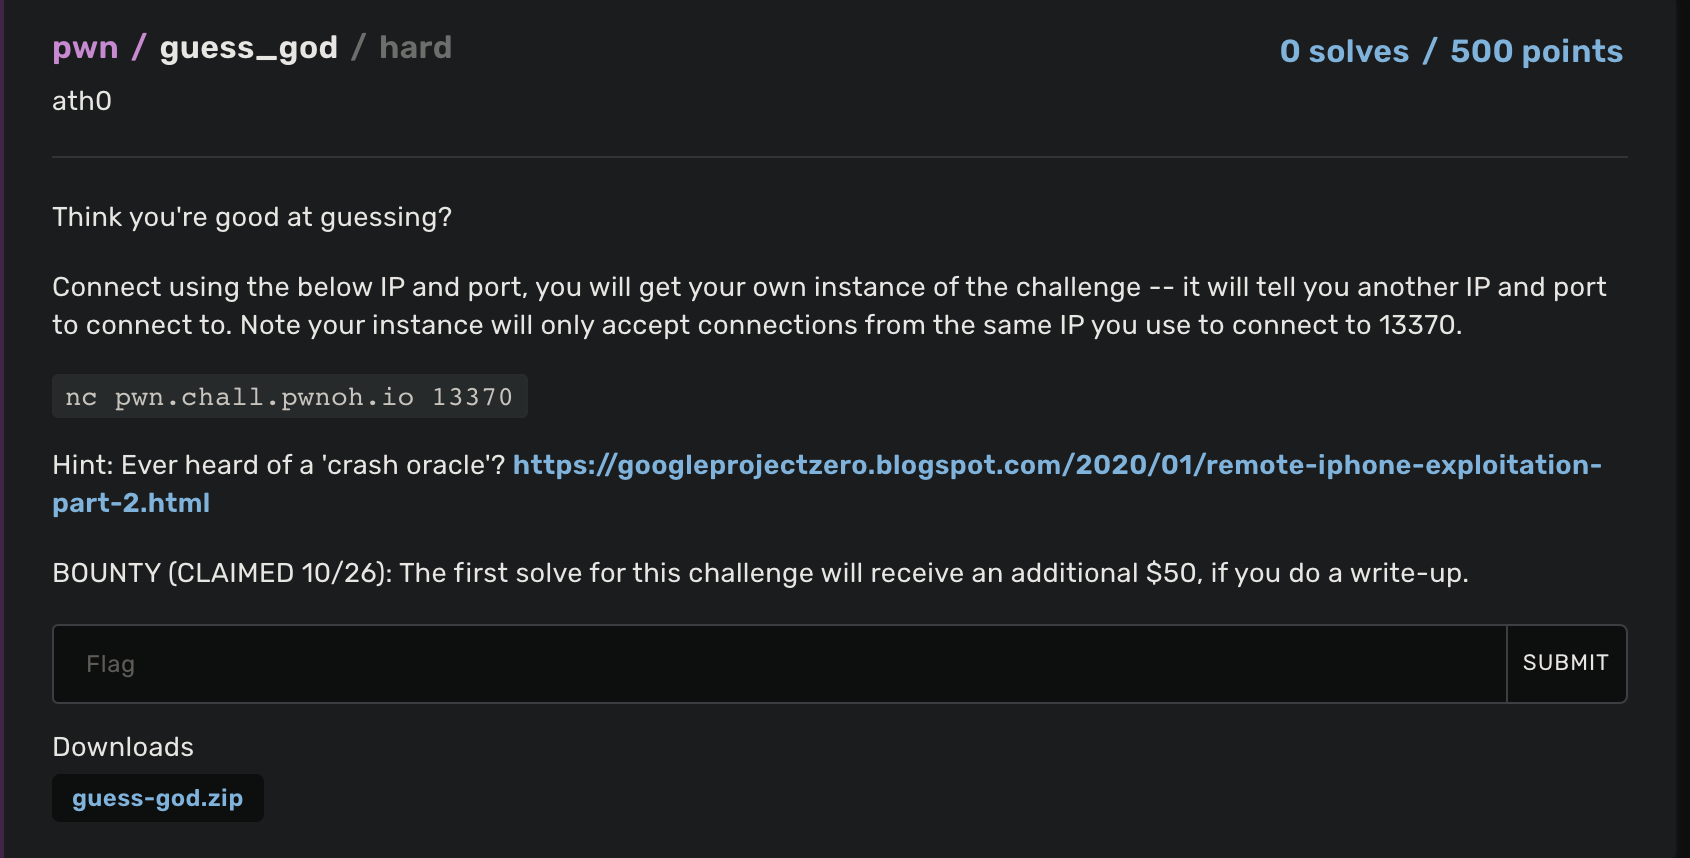1690x858 pixels.
Task: Click the 'Connect using the below IP' paragraph
Action: (829, 306)
